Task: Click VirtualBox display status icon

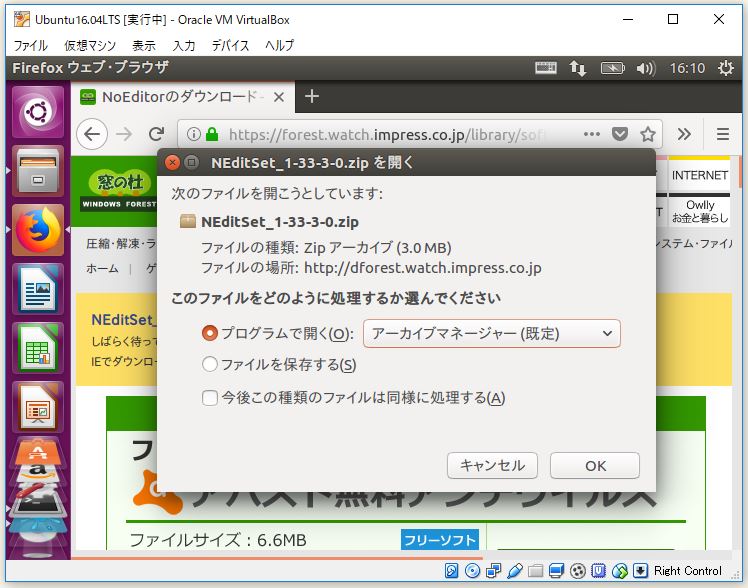Action: point(556,571)
